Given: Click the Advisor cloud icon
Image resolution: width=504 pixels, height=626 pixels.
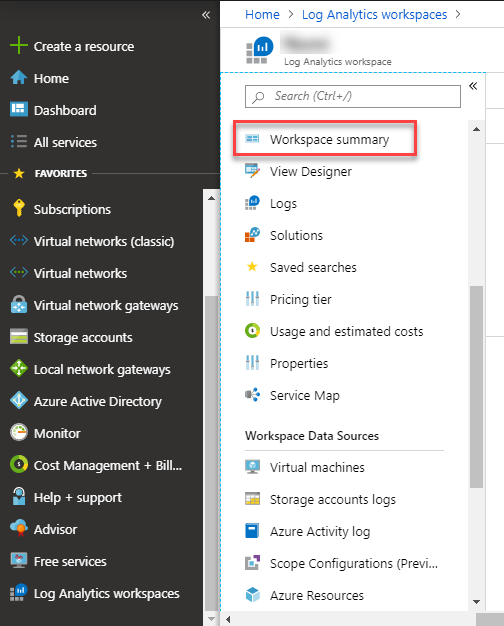Looking at the screenshot, I should [18, 529].
